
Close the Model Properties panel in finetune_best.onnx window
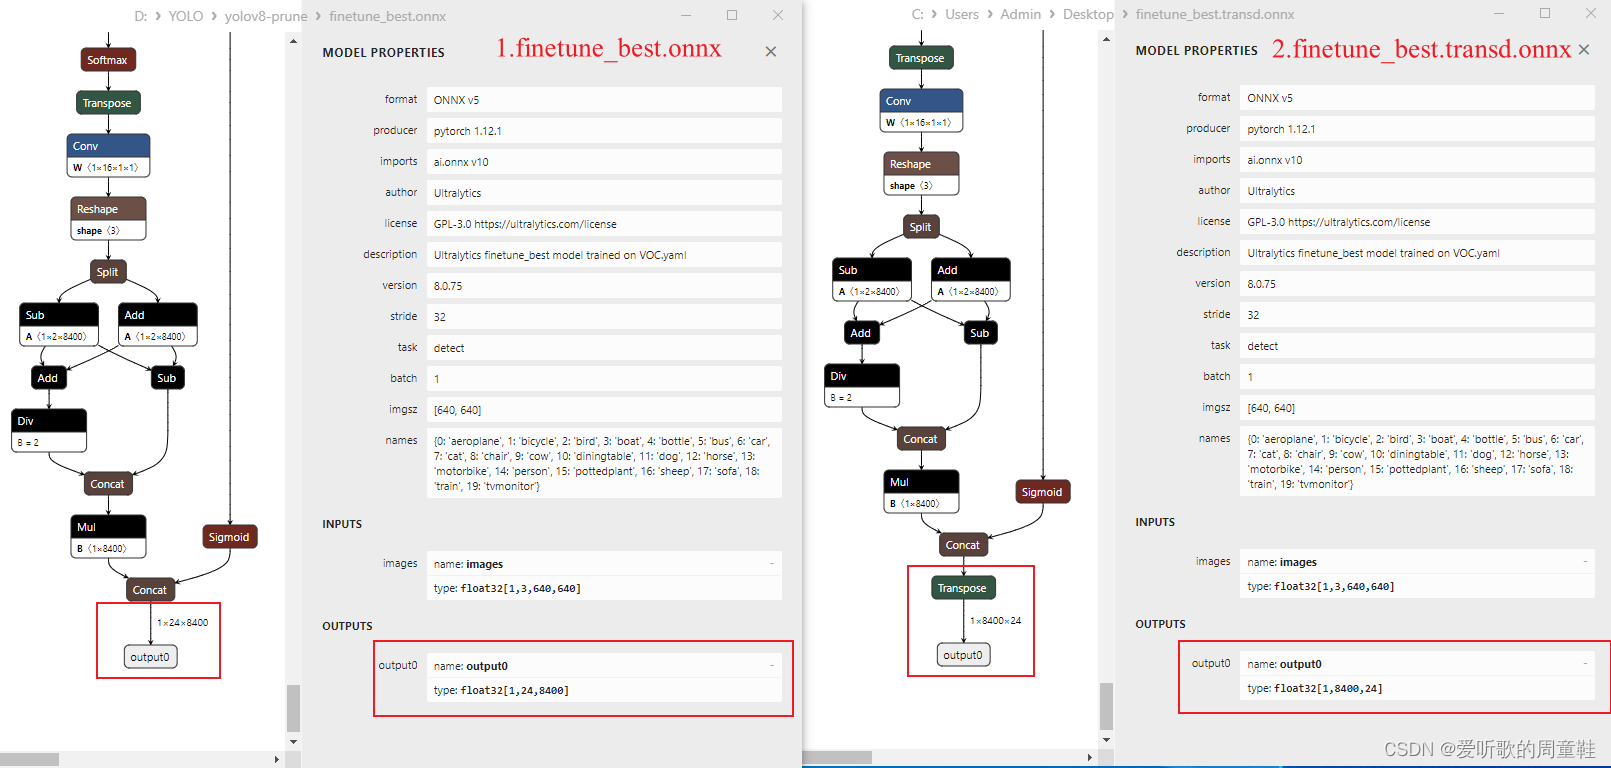coord(771,52)
